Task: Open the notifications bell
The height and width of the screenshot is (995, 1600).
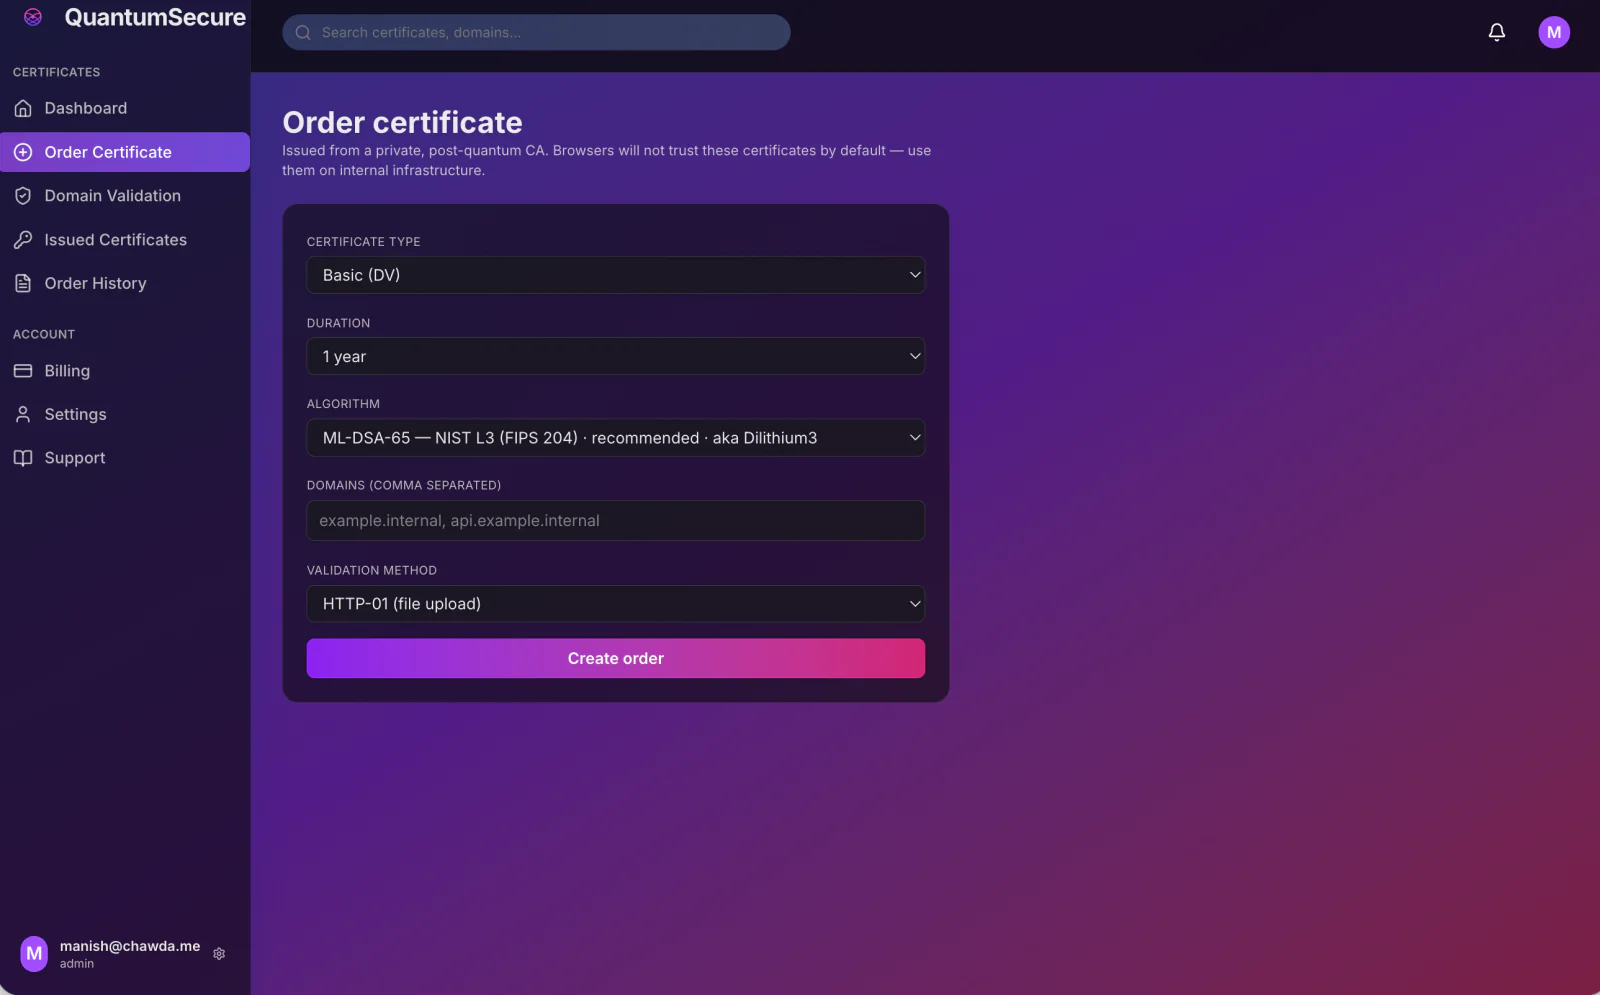Action: [1496, 32]
